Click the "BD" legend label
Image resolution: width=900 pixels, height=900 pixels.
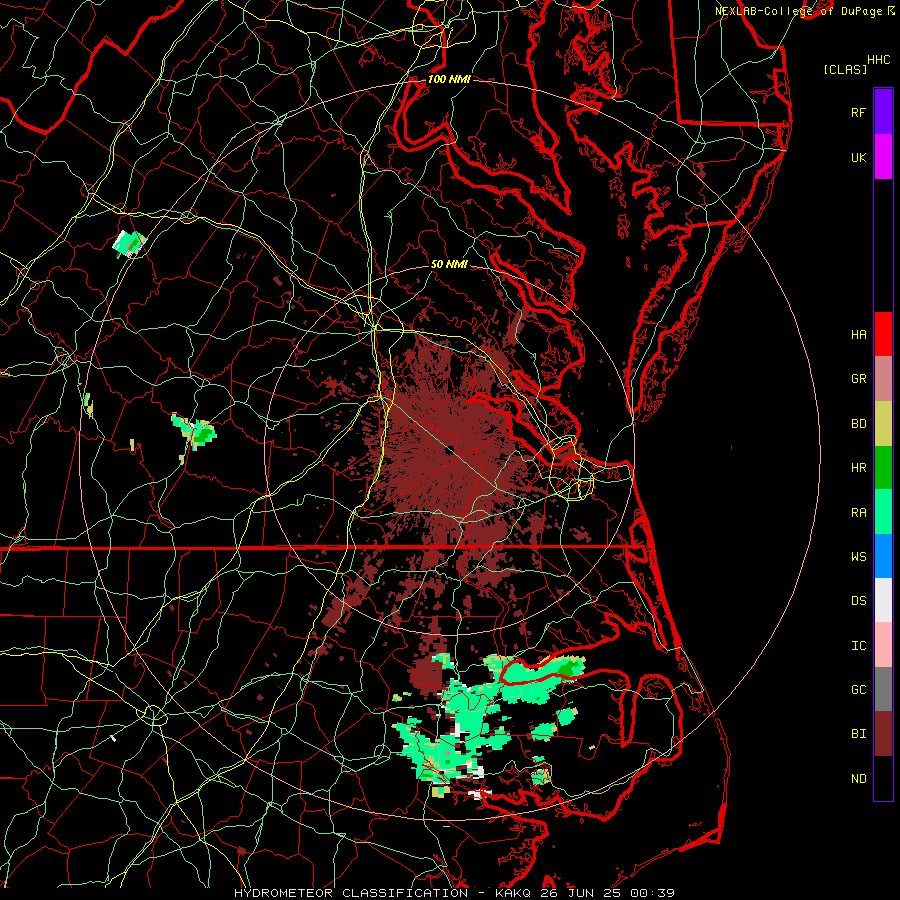coord(858,424)
